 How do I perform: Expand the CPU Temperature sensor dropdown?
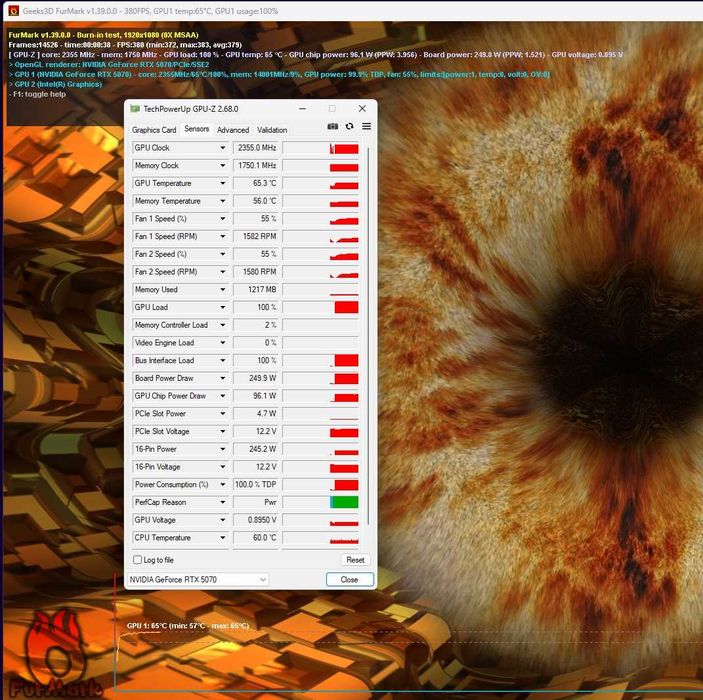point(222,537)
